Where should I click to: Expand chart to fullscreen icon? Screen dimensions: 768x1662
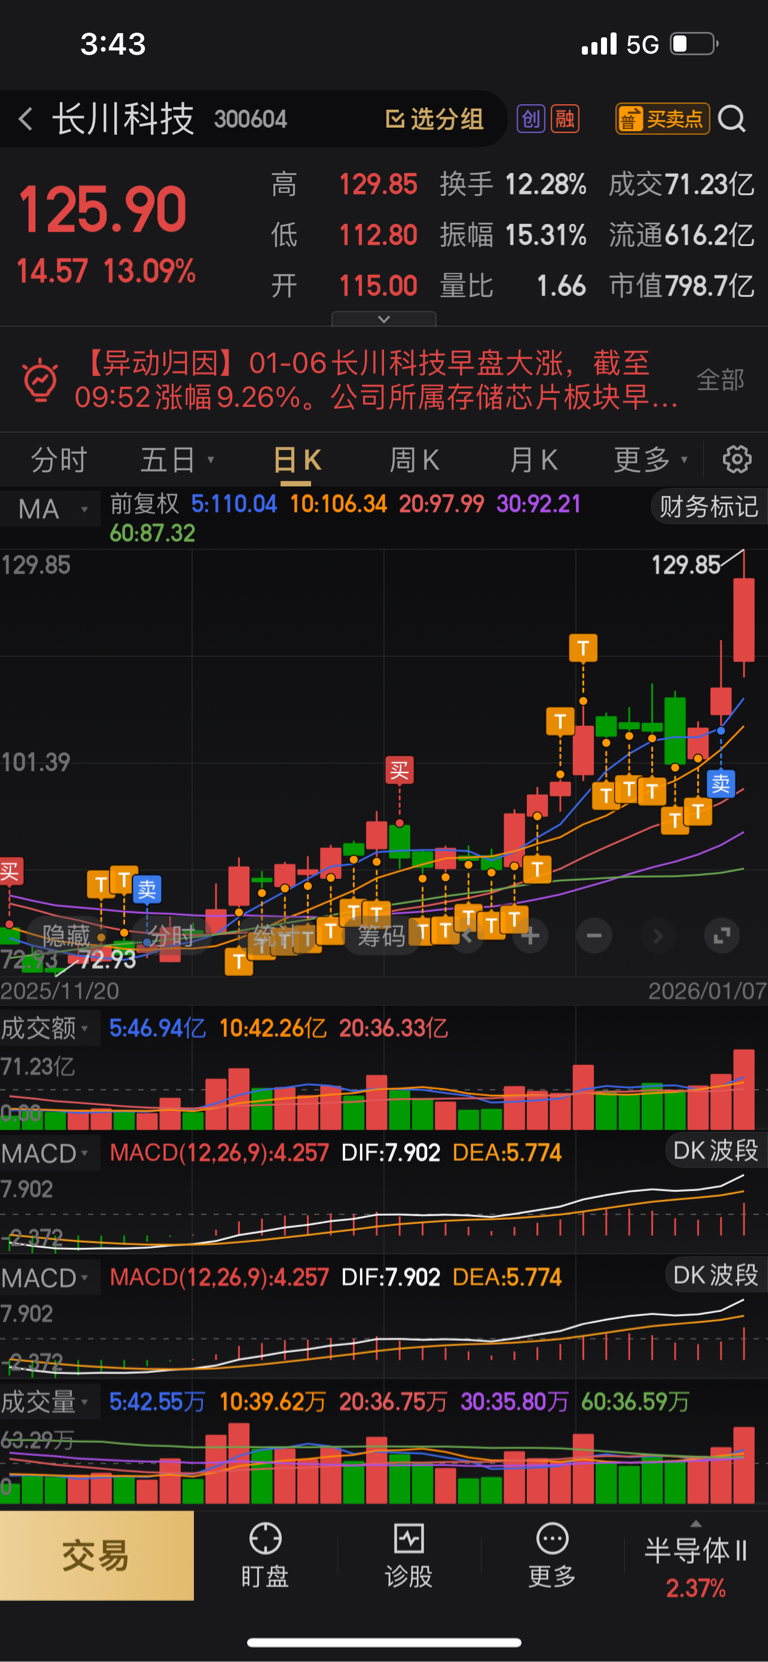coord(721,936)
